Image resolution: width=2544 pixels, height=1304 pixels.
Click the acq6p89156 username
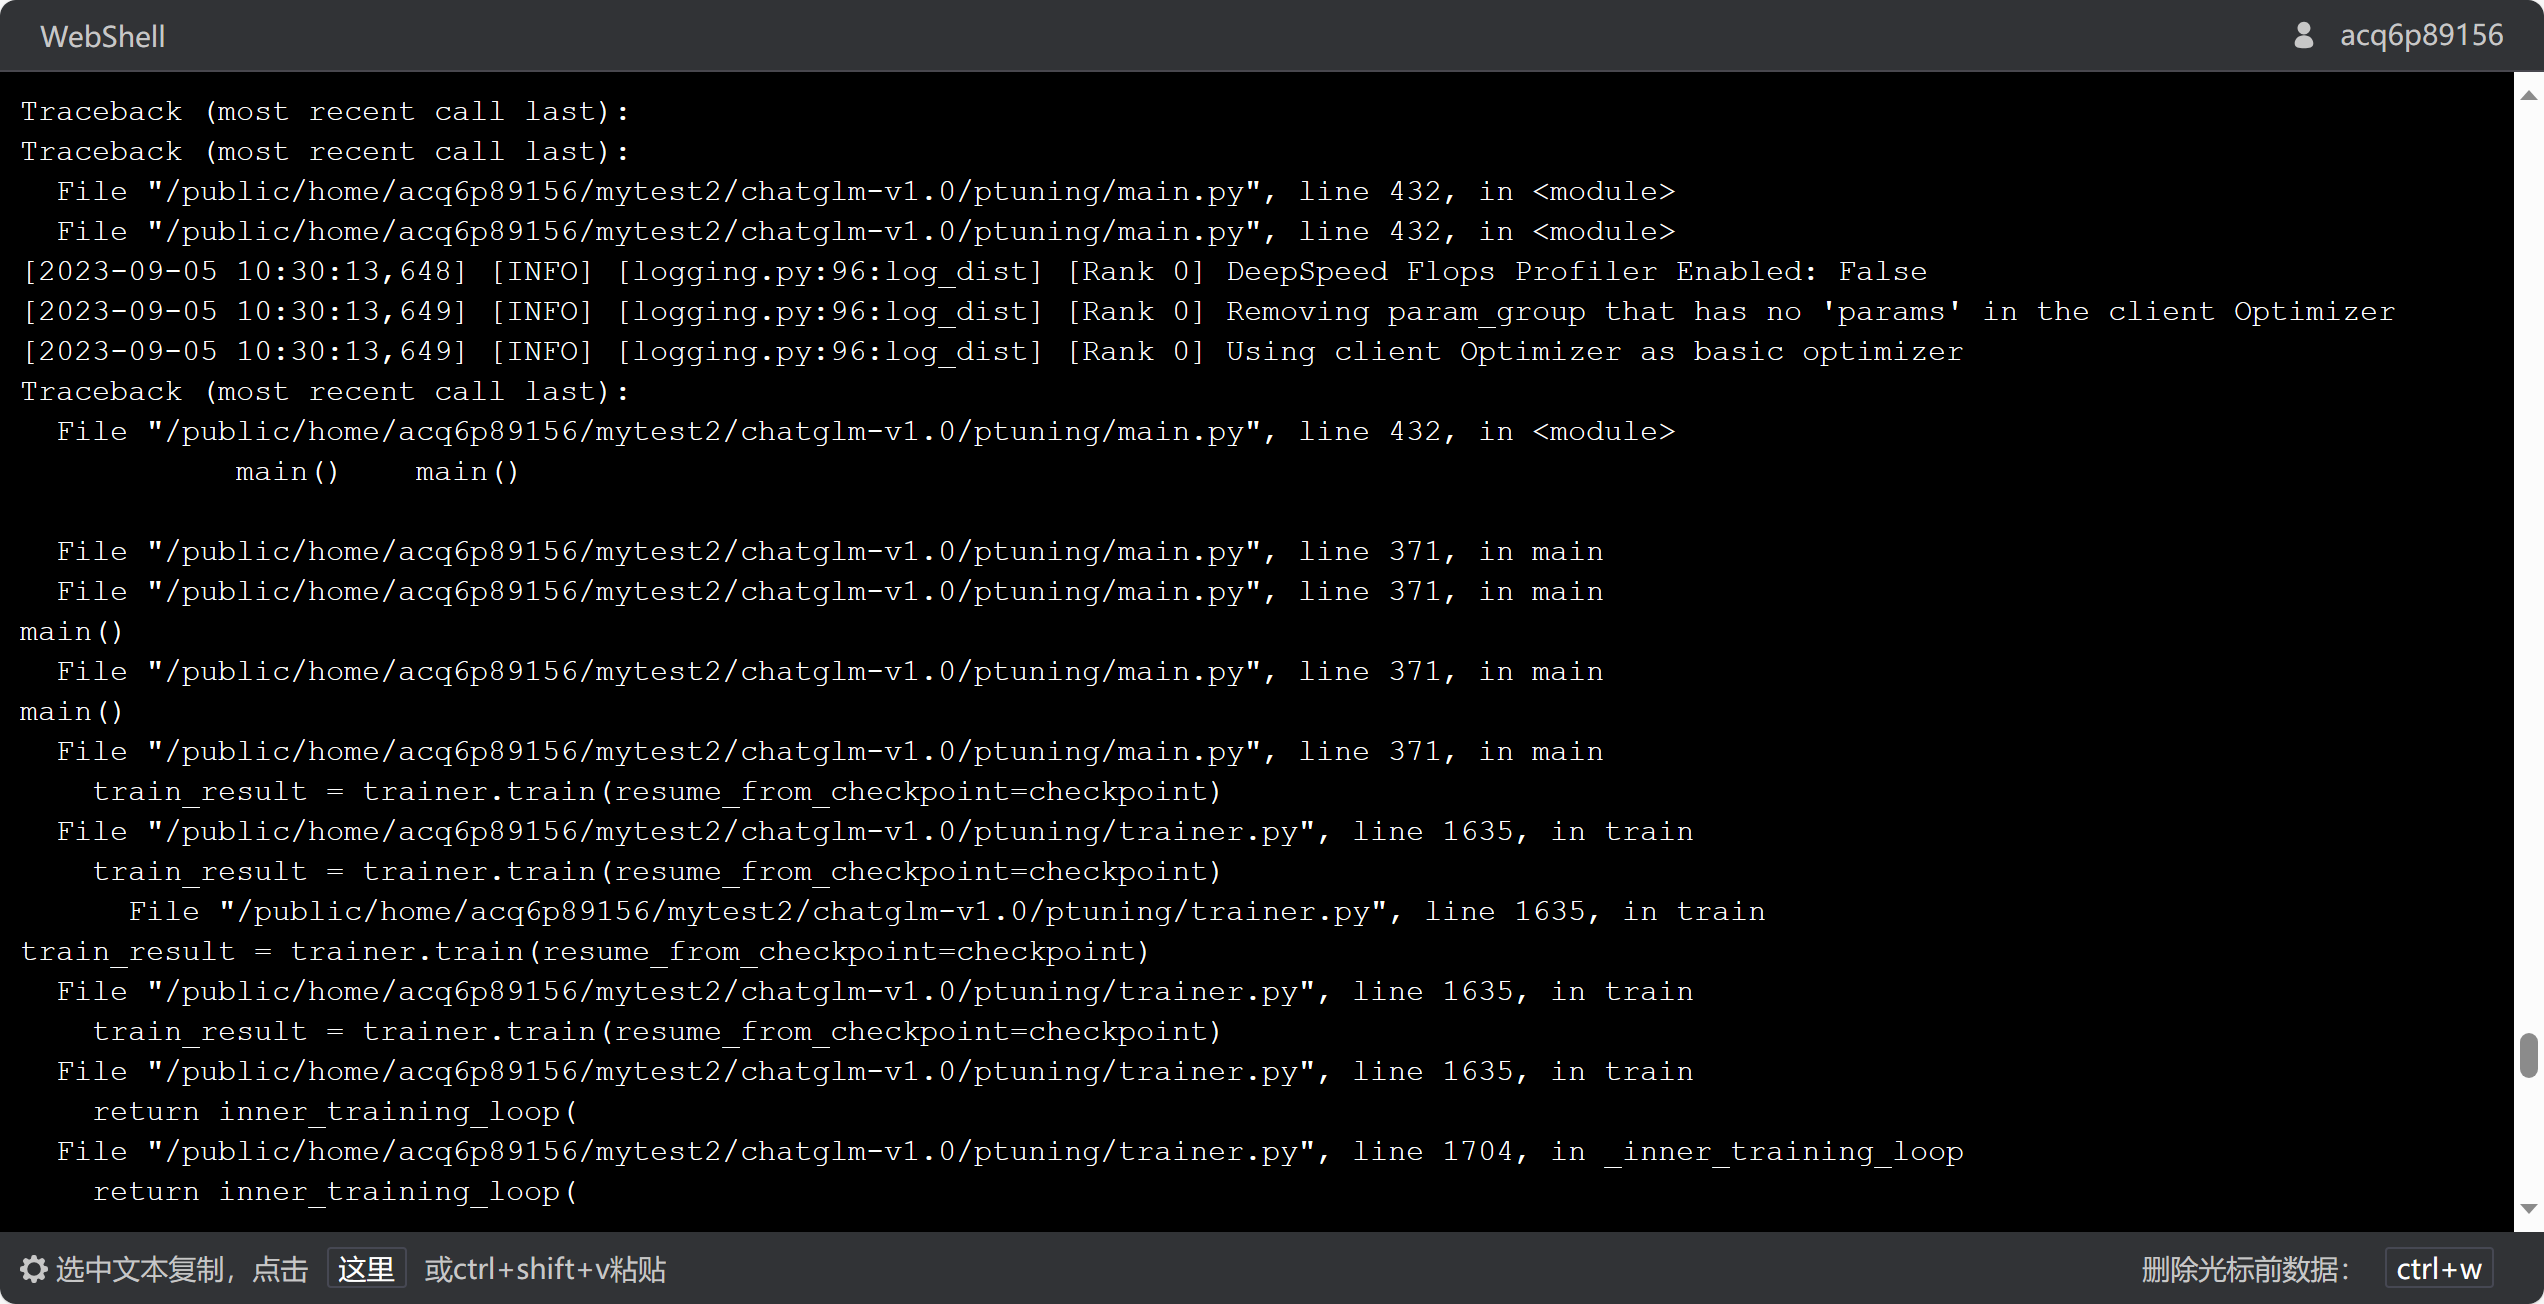coord(2421,36)
